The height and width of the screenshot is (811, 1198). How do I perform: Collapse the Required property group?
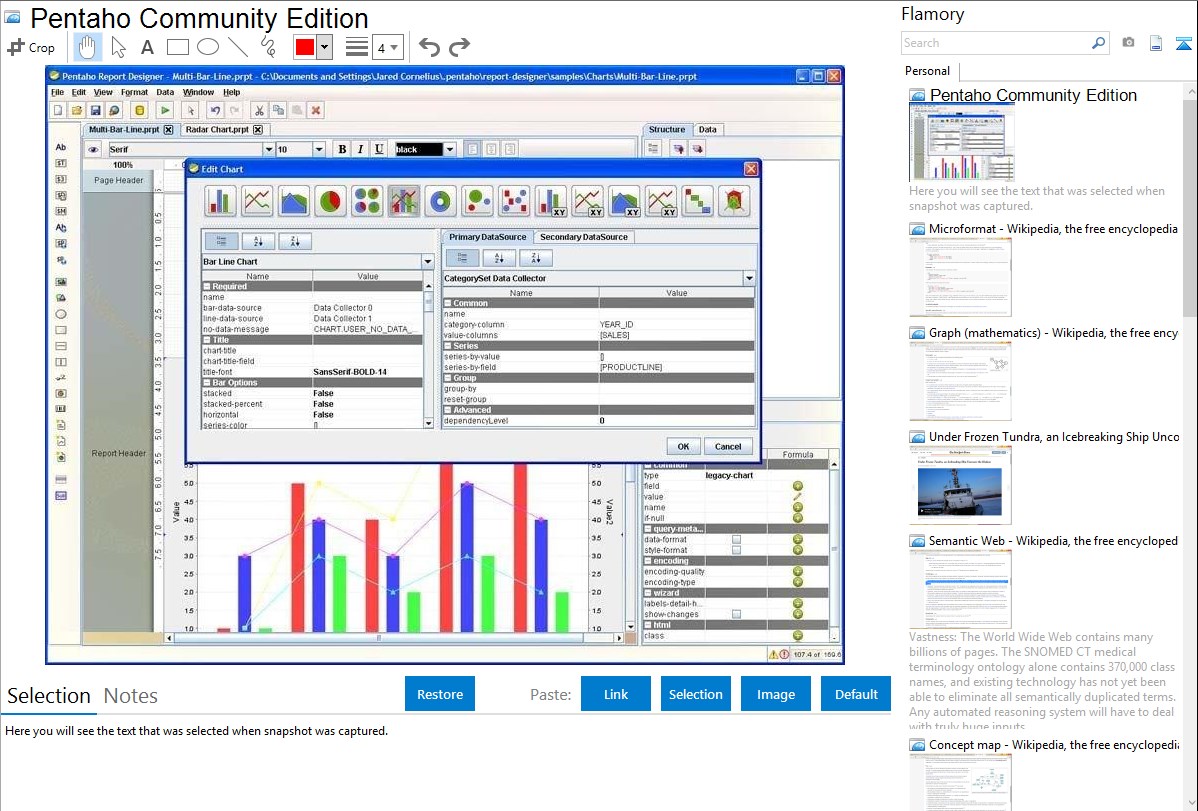click(207, 287)
